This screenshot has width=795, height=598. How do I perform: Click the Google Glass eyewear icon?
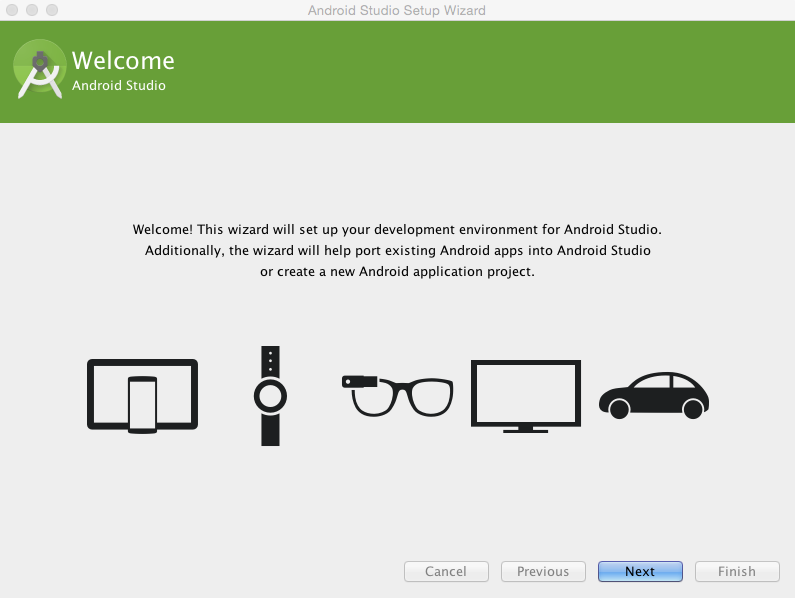coord(398,396)
